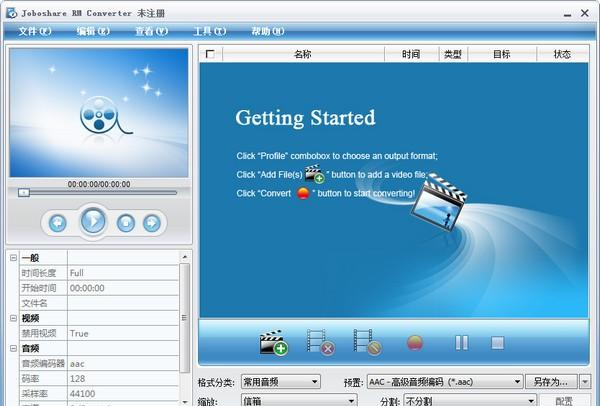Sort by the 时间 column header
Image resolution: width=600 pixels, height=406 pixels.
(411, 54)
